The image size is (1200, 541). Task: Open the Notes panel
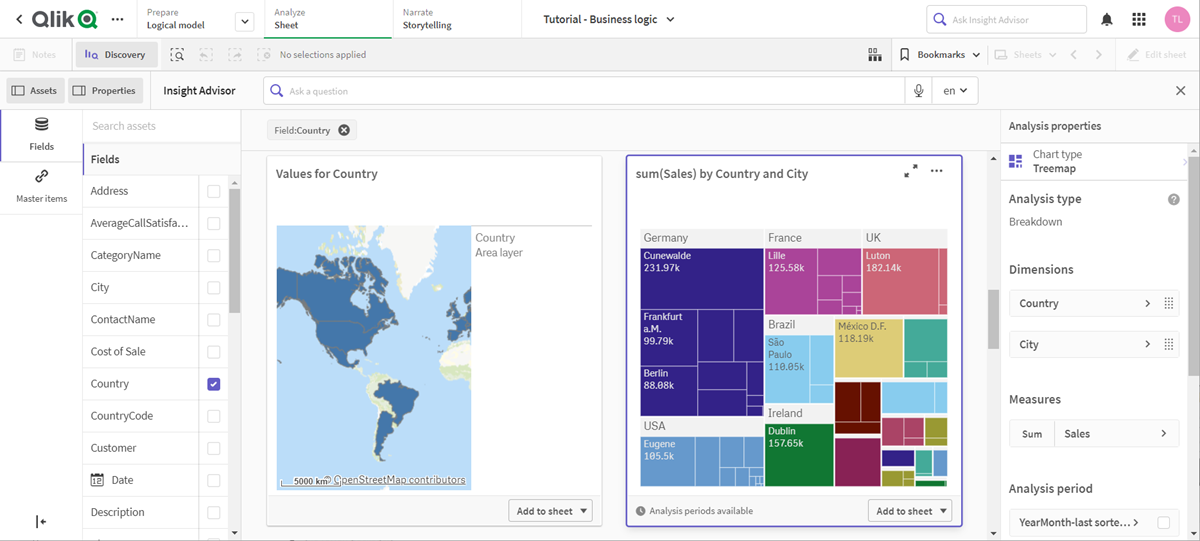click(36, 55)
